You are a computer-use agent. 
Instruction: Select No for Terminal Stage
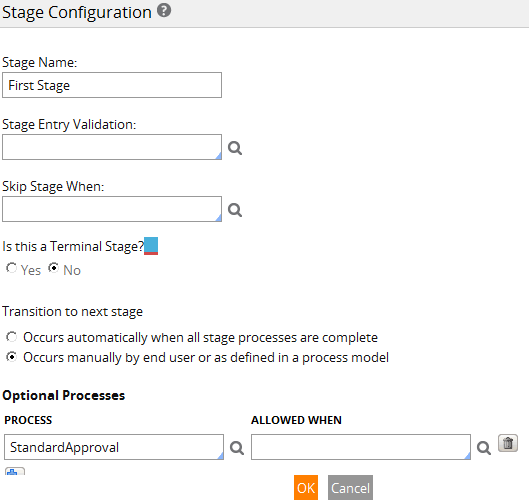[53, 268]
